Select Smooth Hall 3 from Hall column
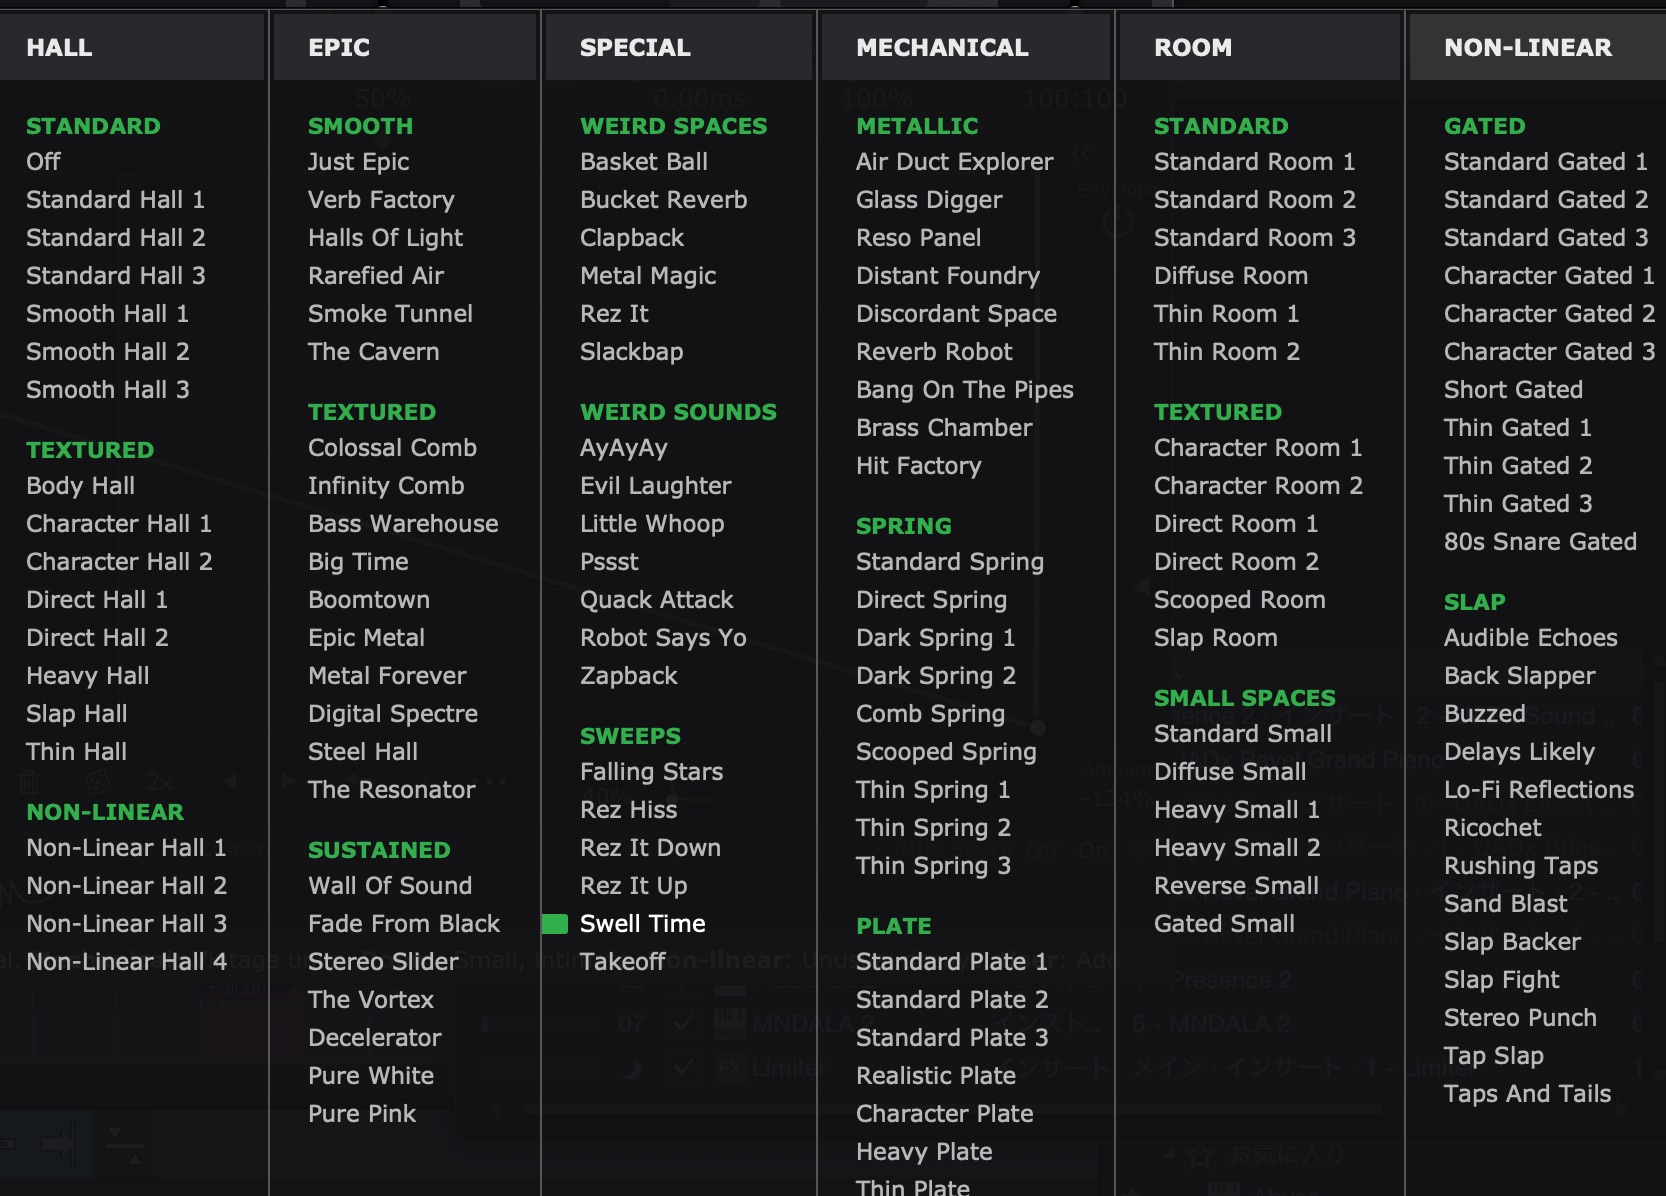The width and height of the screenshot is (1666, 1196). [x=107, y=390]
